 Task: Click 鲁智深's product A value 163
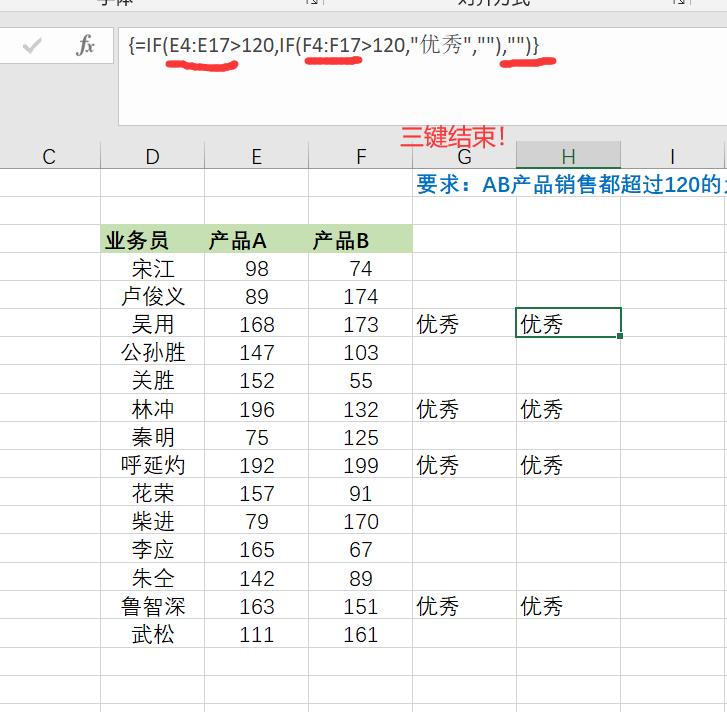coord(256,606)
